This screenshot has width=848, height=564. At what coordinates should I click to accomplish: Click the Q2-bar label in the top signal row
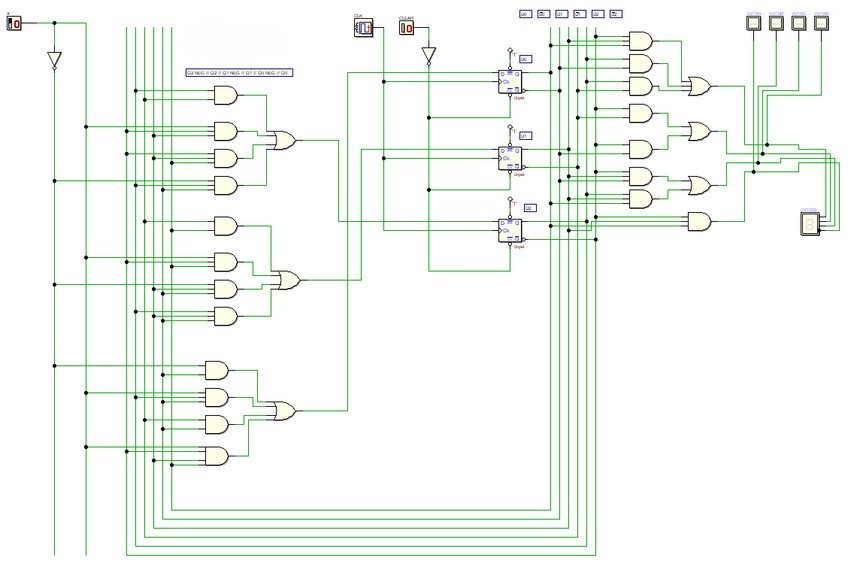[616, 14]
